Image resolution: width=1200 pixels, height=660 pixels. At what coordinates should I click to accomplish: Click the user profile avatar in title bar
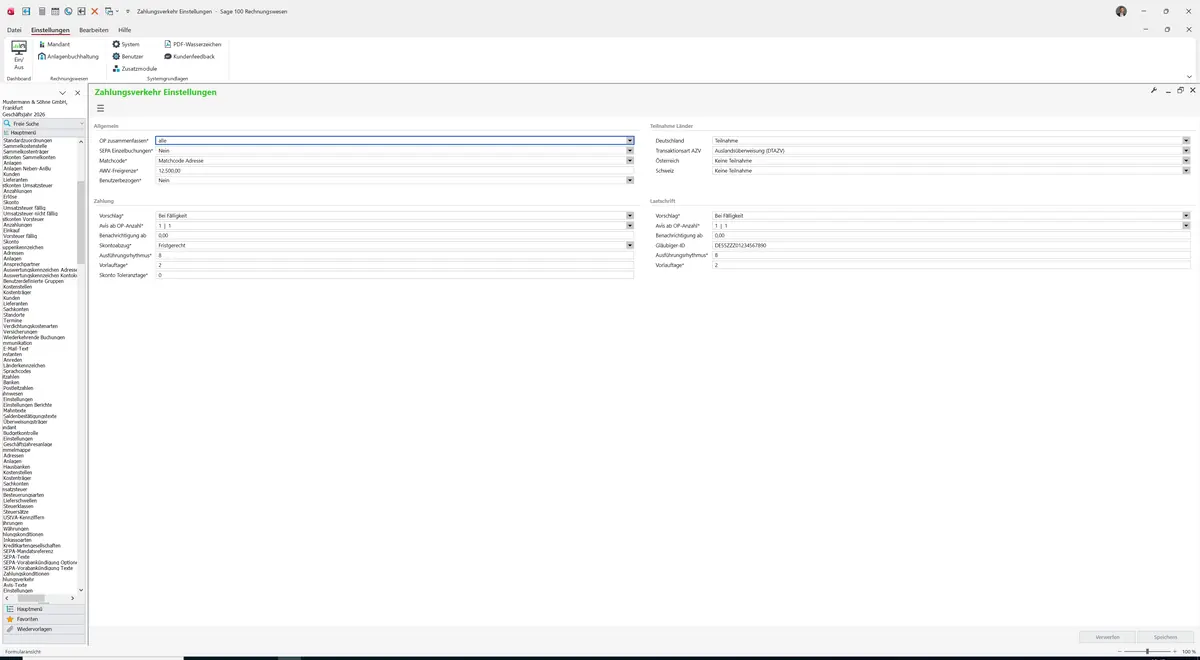click(1121, 10)
